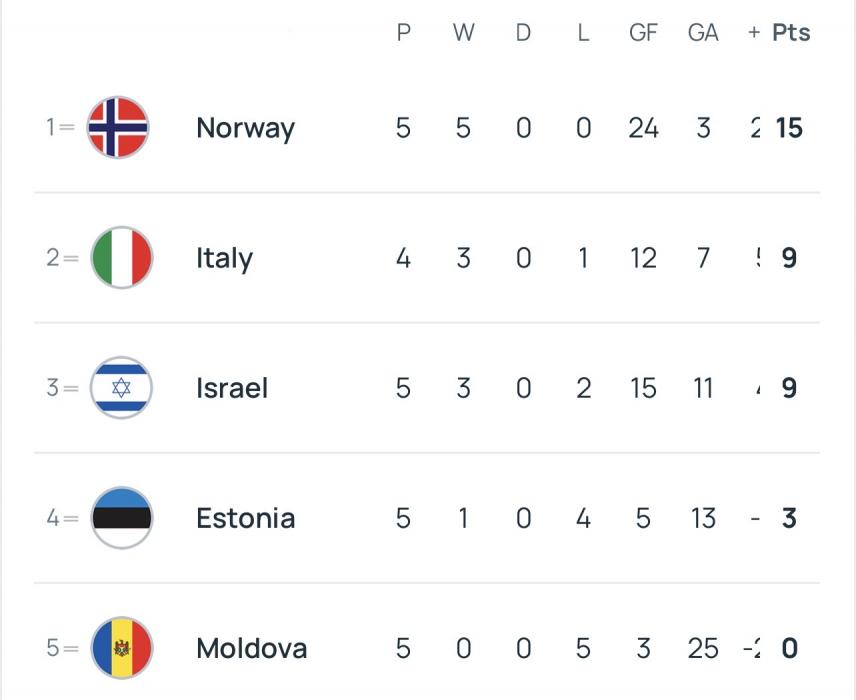Click the Norway flag icon
Image resolution: width=856 pixels, height=700 pixels.
click(118, 127)
